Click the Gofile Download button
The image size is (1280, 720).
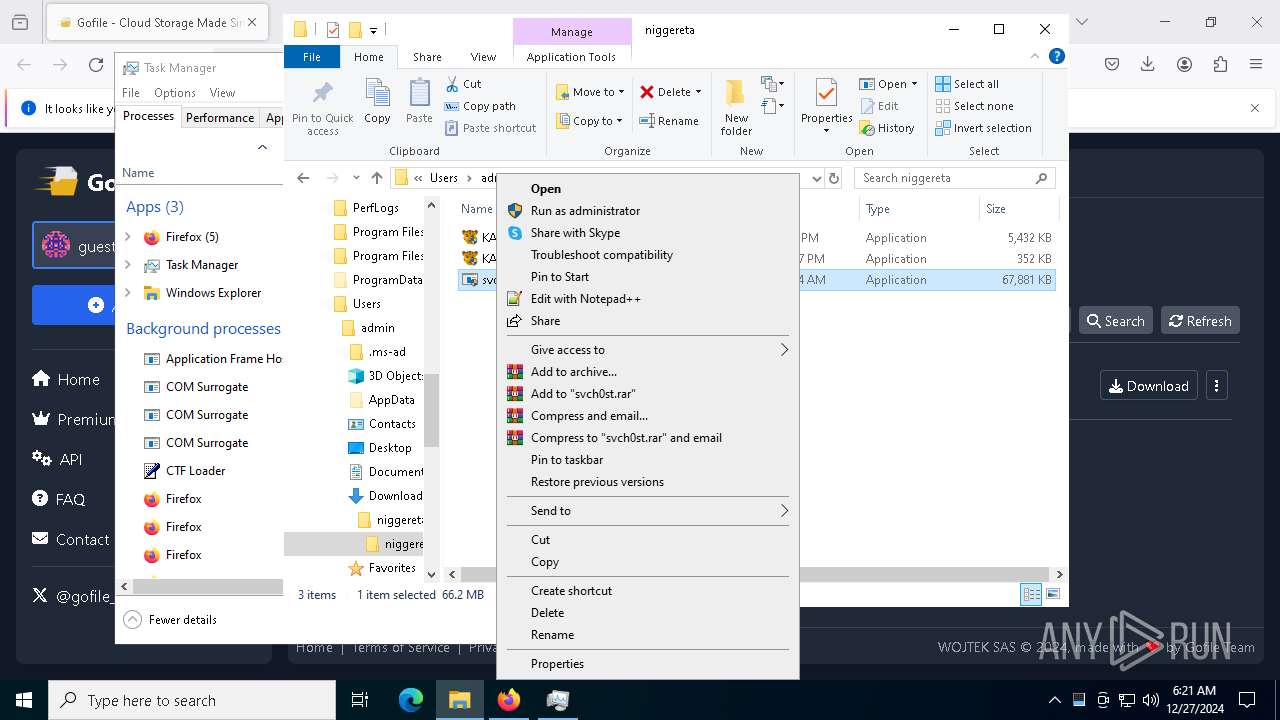point(1149,386)
